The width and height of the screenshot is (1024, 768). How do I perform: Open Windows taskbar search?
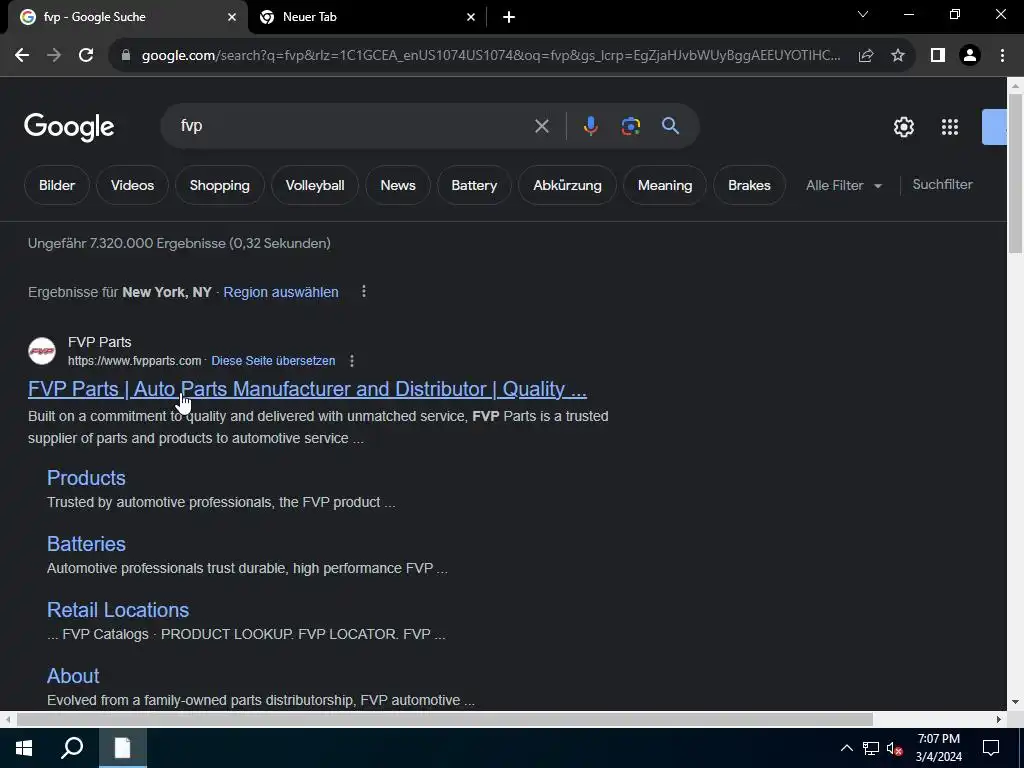click(x=72, y=748)
